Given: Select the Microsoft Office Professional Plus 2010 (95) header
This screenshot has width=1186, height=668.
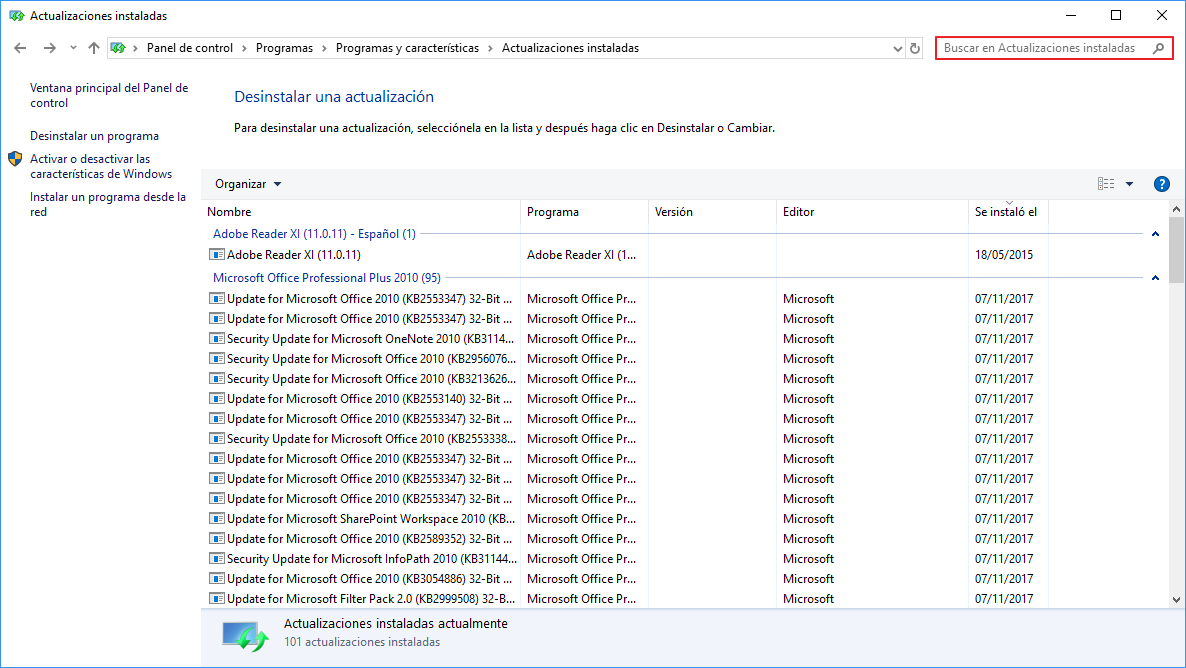Looking at the screenshot, I should (x=327, y=278).
